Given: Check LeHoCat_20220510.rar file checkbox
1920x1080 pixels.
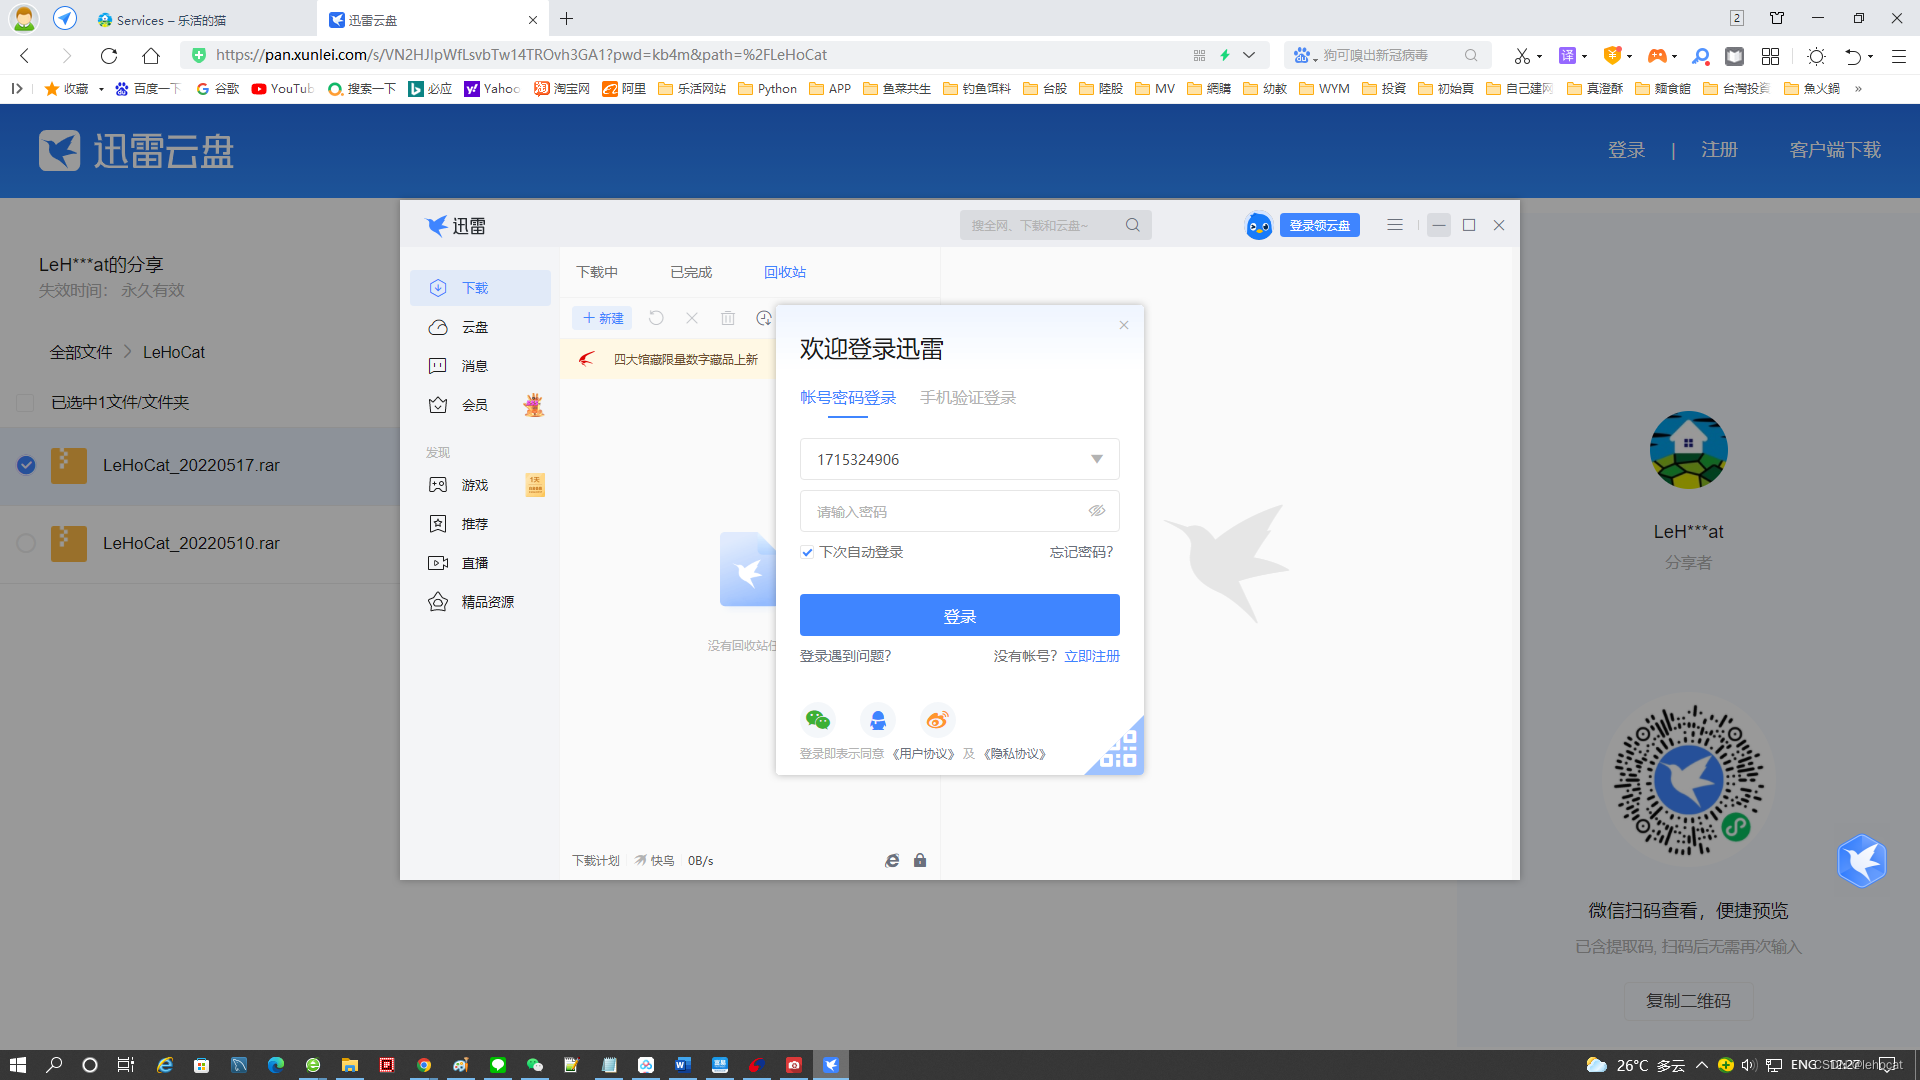Looking at the screenshot, I should pyautogui.click(x=26, y=543).
